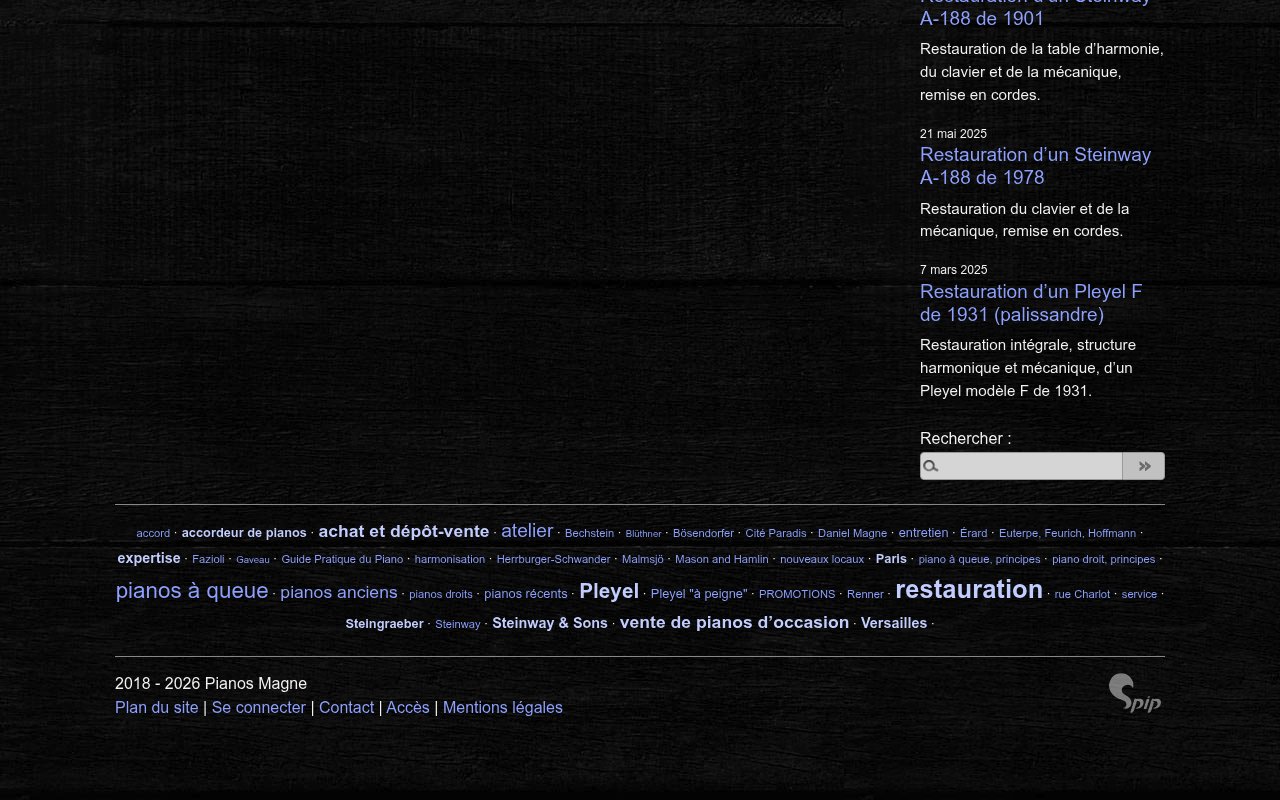
Task: Open the large Pleyel tag
Action: coord(609,591)
